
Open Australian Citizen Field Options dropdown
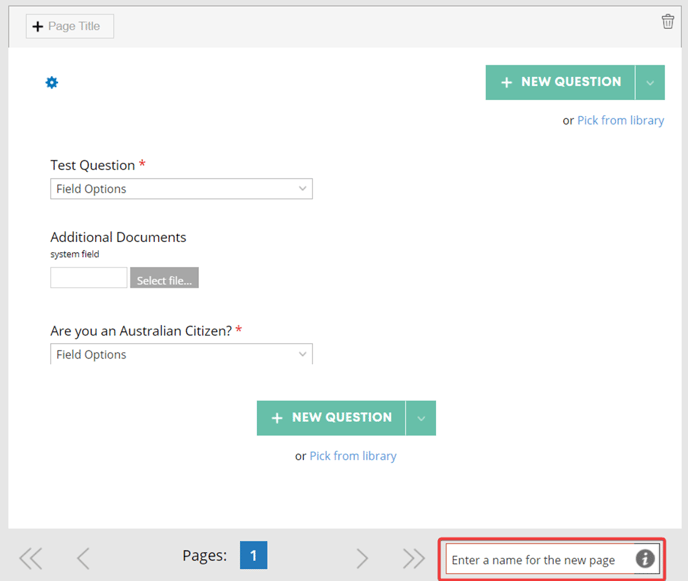pos(181,354)
